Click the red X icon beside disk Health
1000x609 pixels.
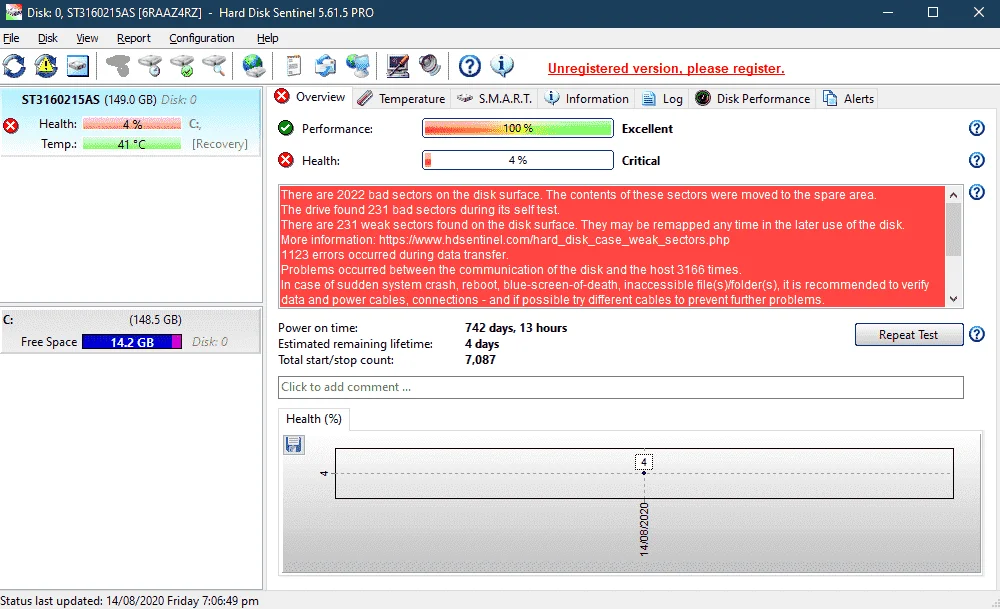[11, 126]
